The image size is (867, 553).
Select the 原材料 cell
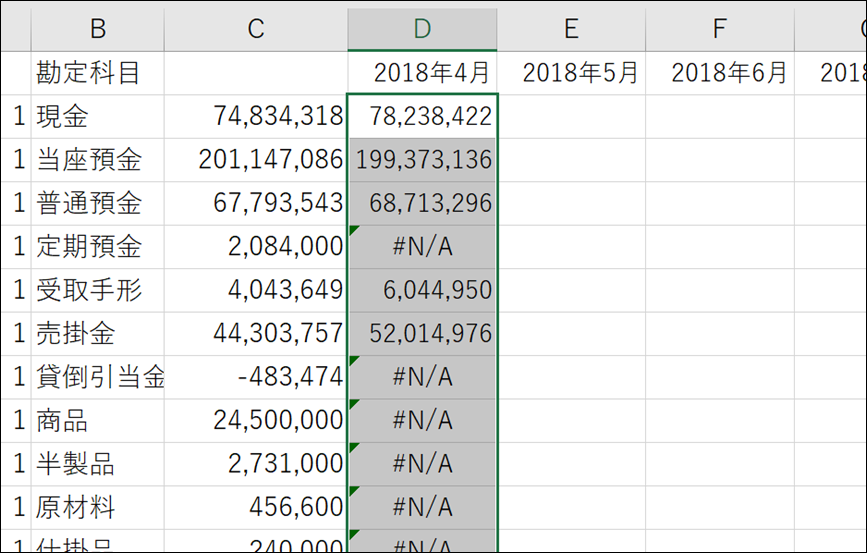98,508
